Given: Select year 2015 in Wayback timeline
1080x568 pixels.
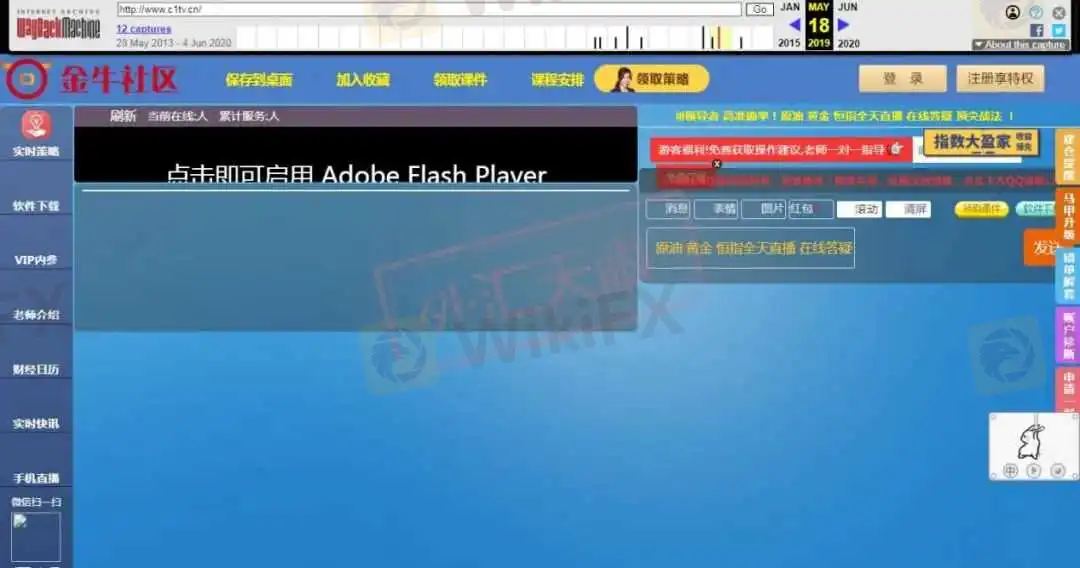Looking at the screenshot, I should tap(789, 43).
